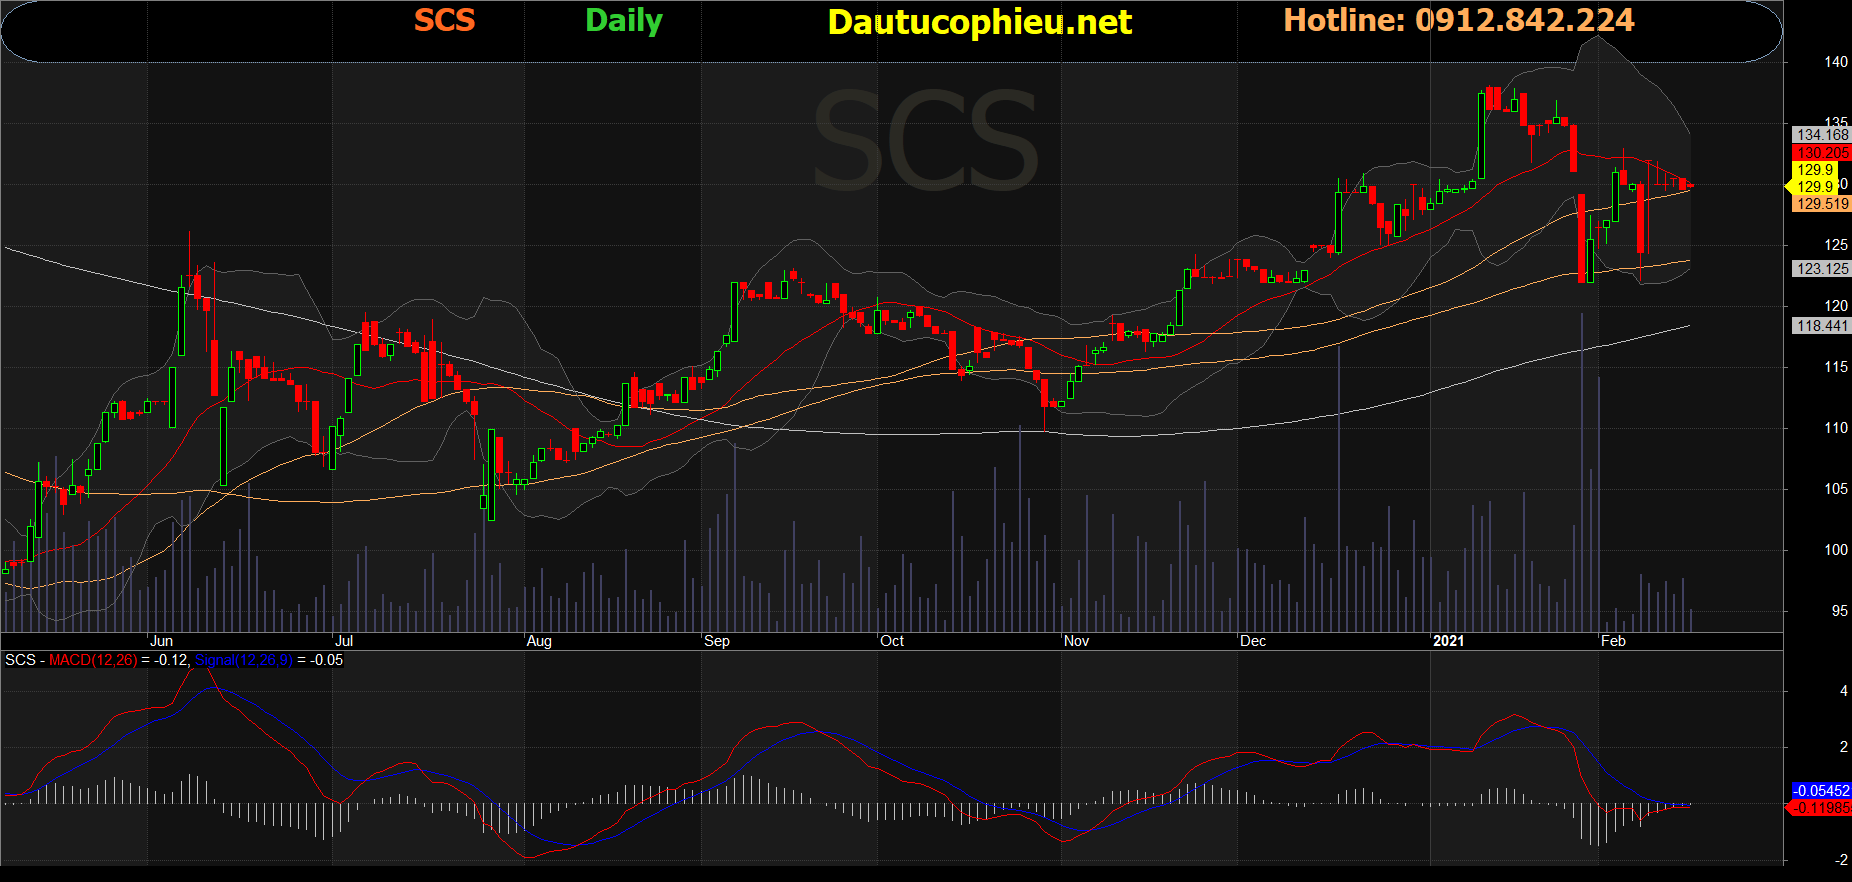Select the green Daily timeframe label
Screen dimensions: 1852x882
(623, 20)
